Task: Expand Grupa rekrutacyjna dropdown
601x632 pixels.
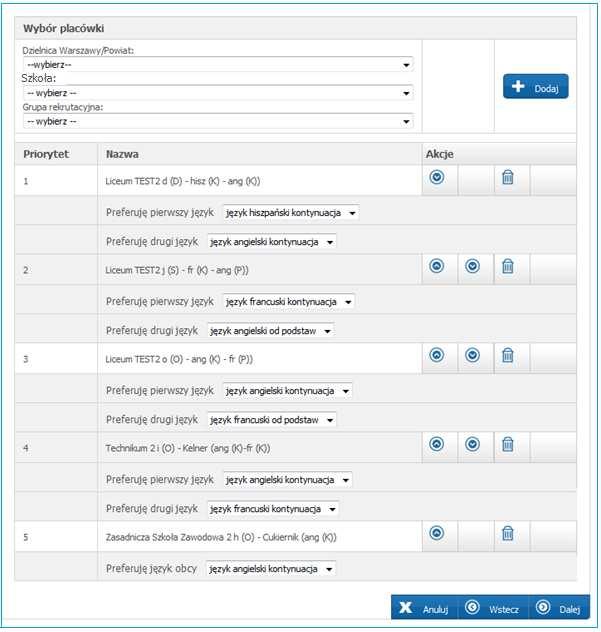Action: [218, 121]
